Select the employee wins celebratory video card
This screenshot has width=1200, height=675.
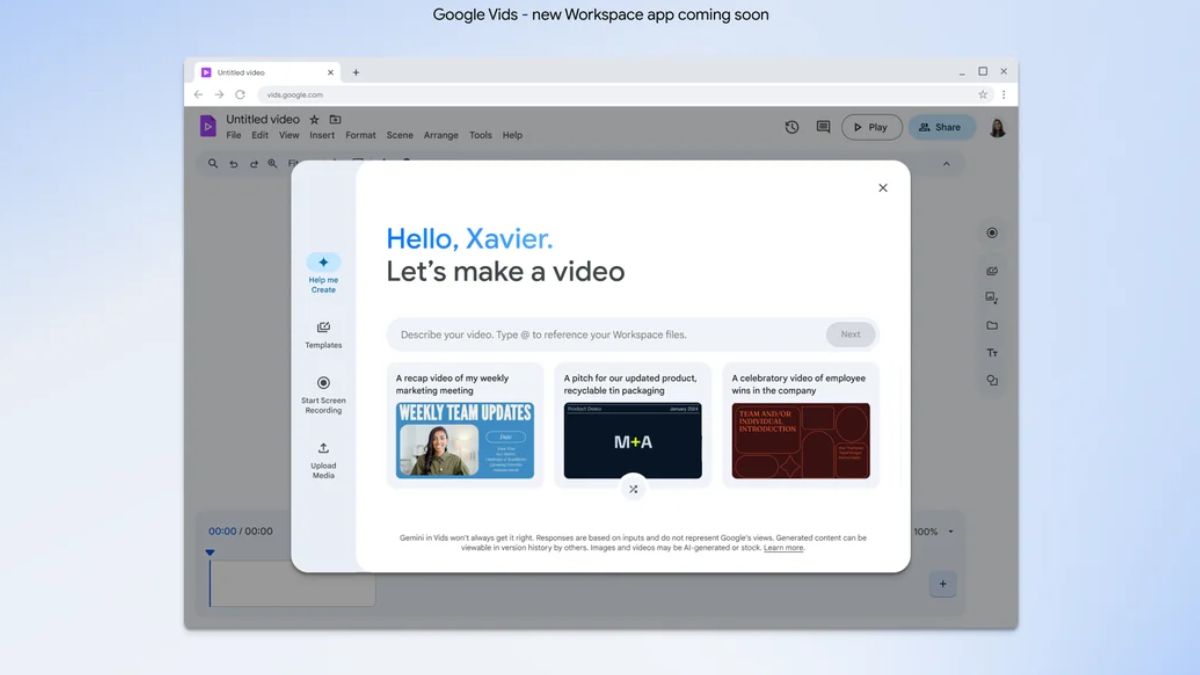[x=801, y=425]
